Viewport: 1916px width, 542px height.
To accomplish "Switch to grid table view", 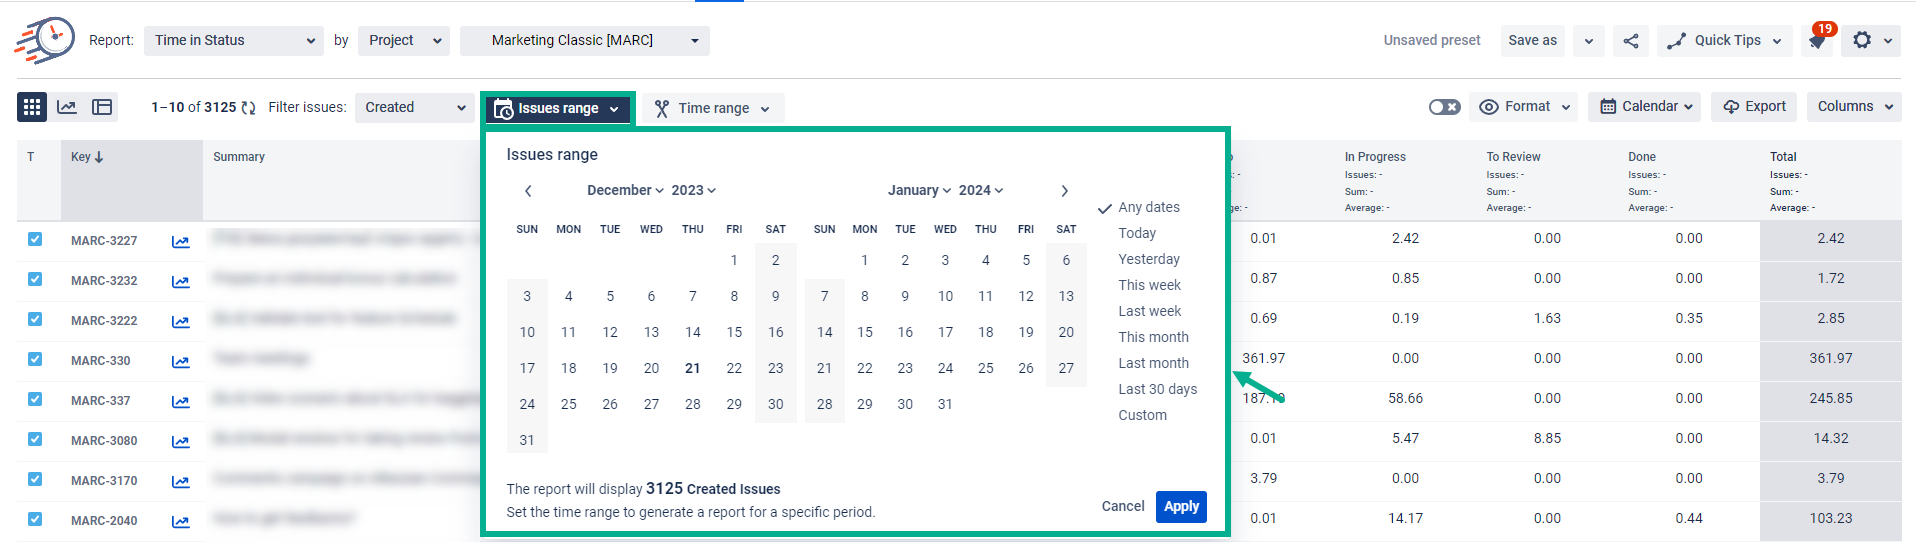I will tap(32, 107).
